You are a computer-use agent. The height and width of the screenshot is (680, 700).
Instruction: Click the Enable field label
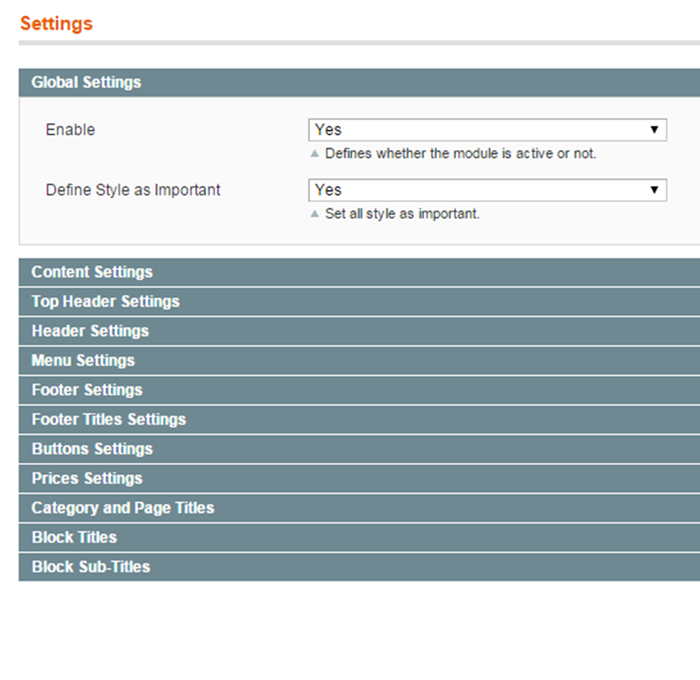[x=71, y=130]
